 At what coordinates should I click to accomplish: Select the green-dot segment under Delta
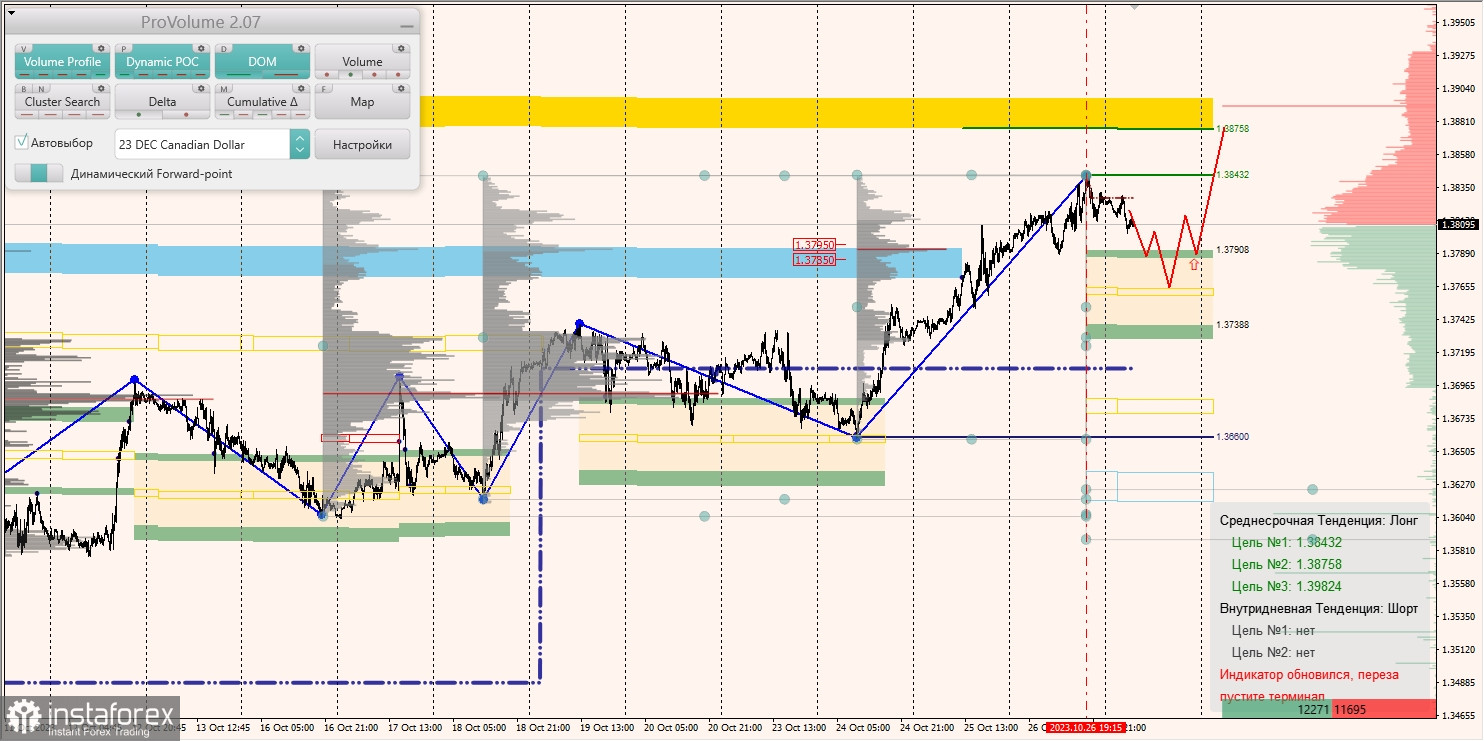pyautogui.click(x=139, y=114)
